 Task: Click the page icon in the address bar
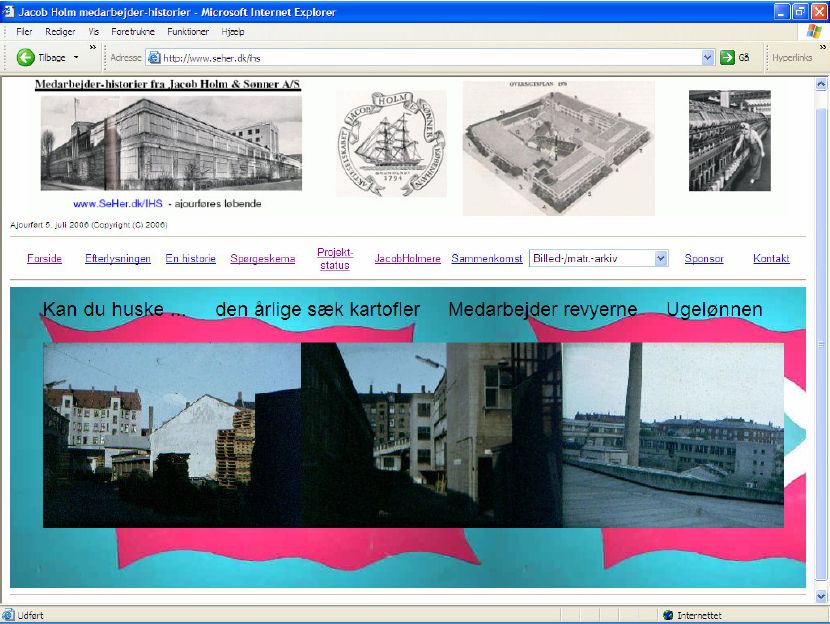tap(154, 58)
